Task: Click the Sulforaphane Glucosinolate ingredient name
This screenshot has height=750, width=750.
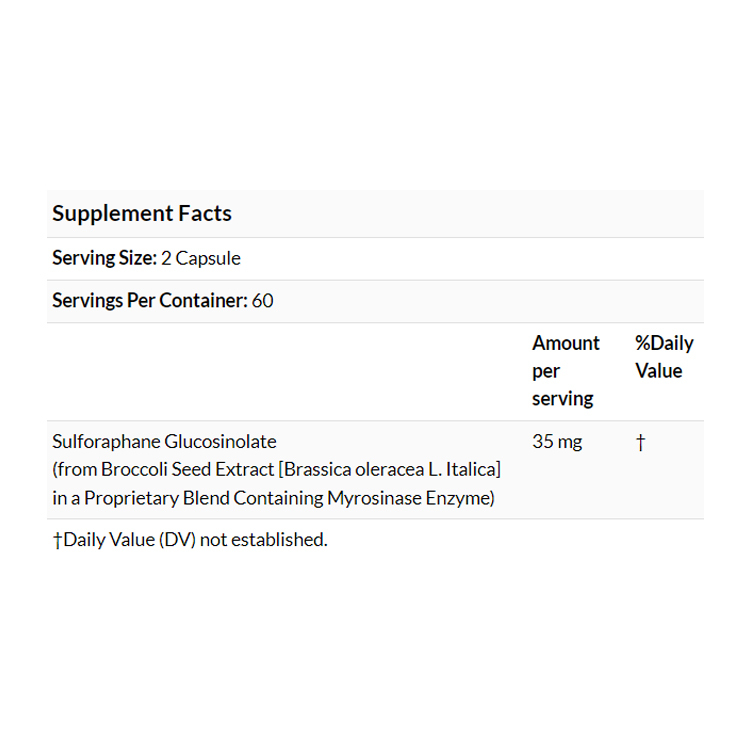Action: click(164, 441)
